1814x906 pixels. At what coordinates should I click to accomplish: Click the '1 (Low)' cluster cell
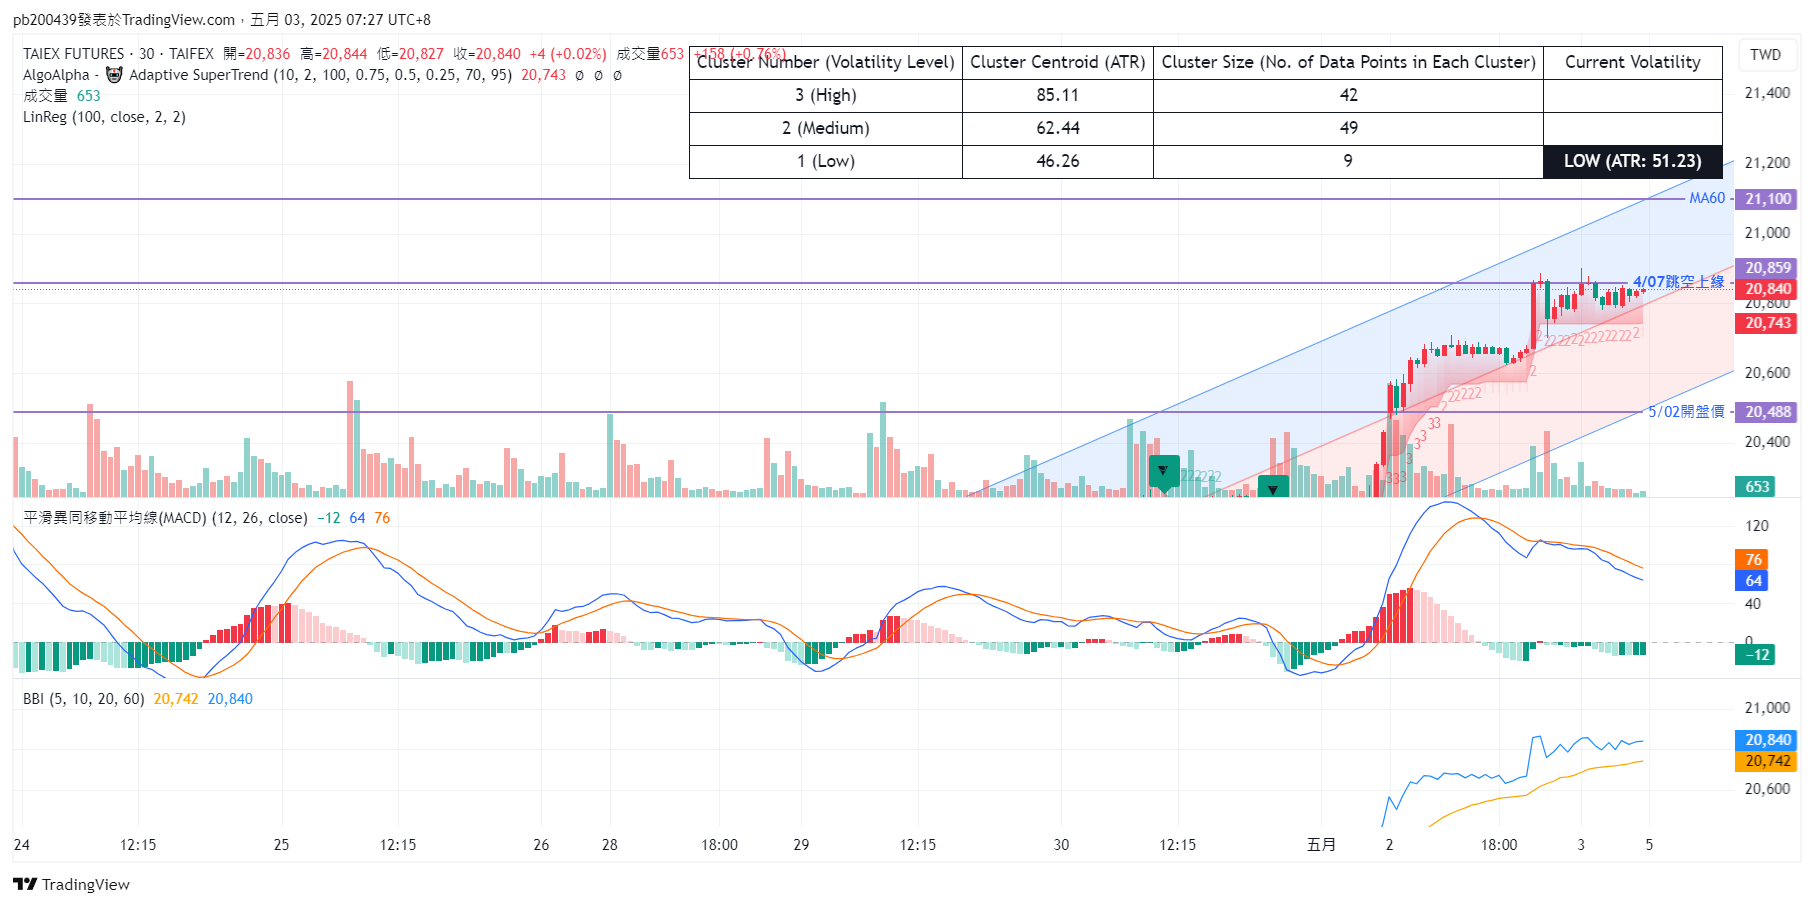(826, 161)
